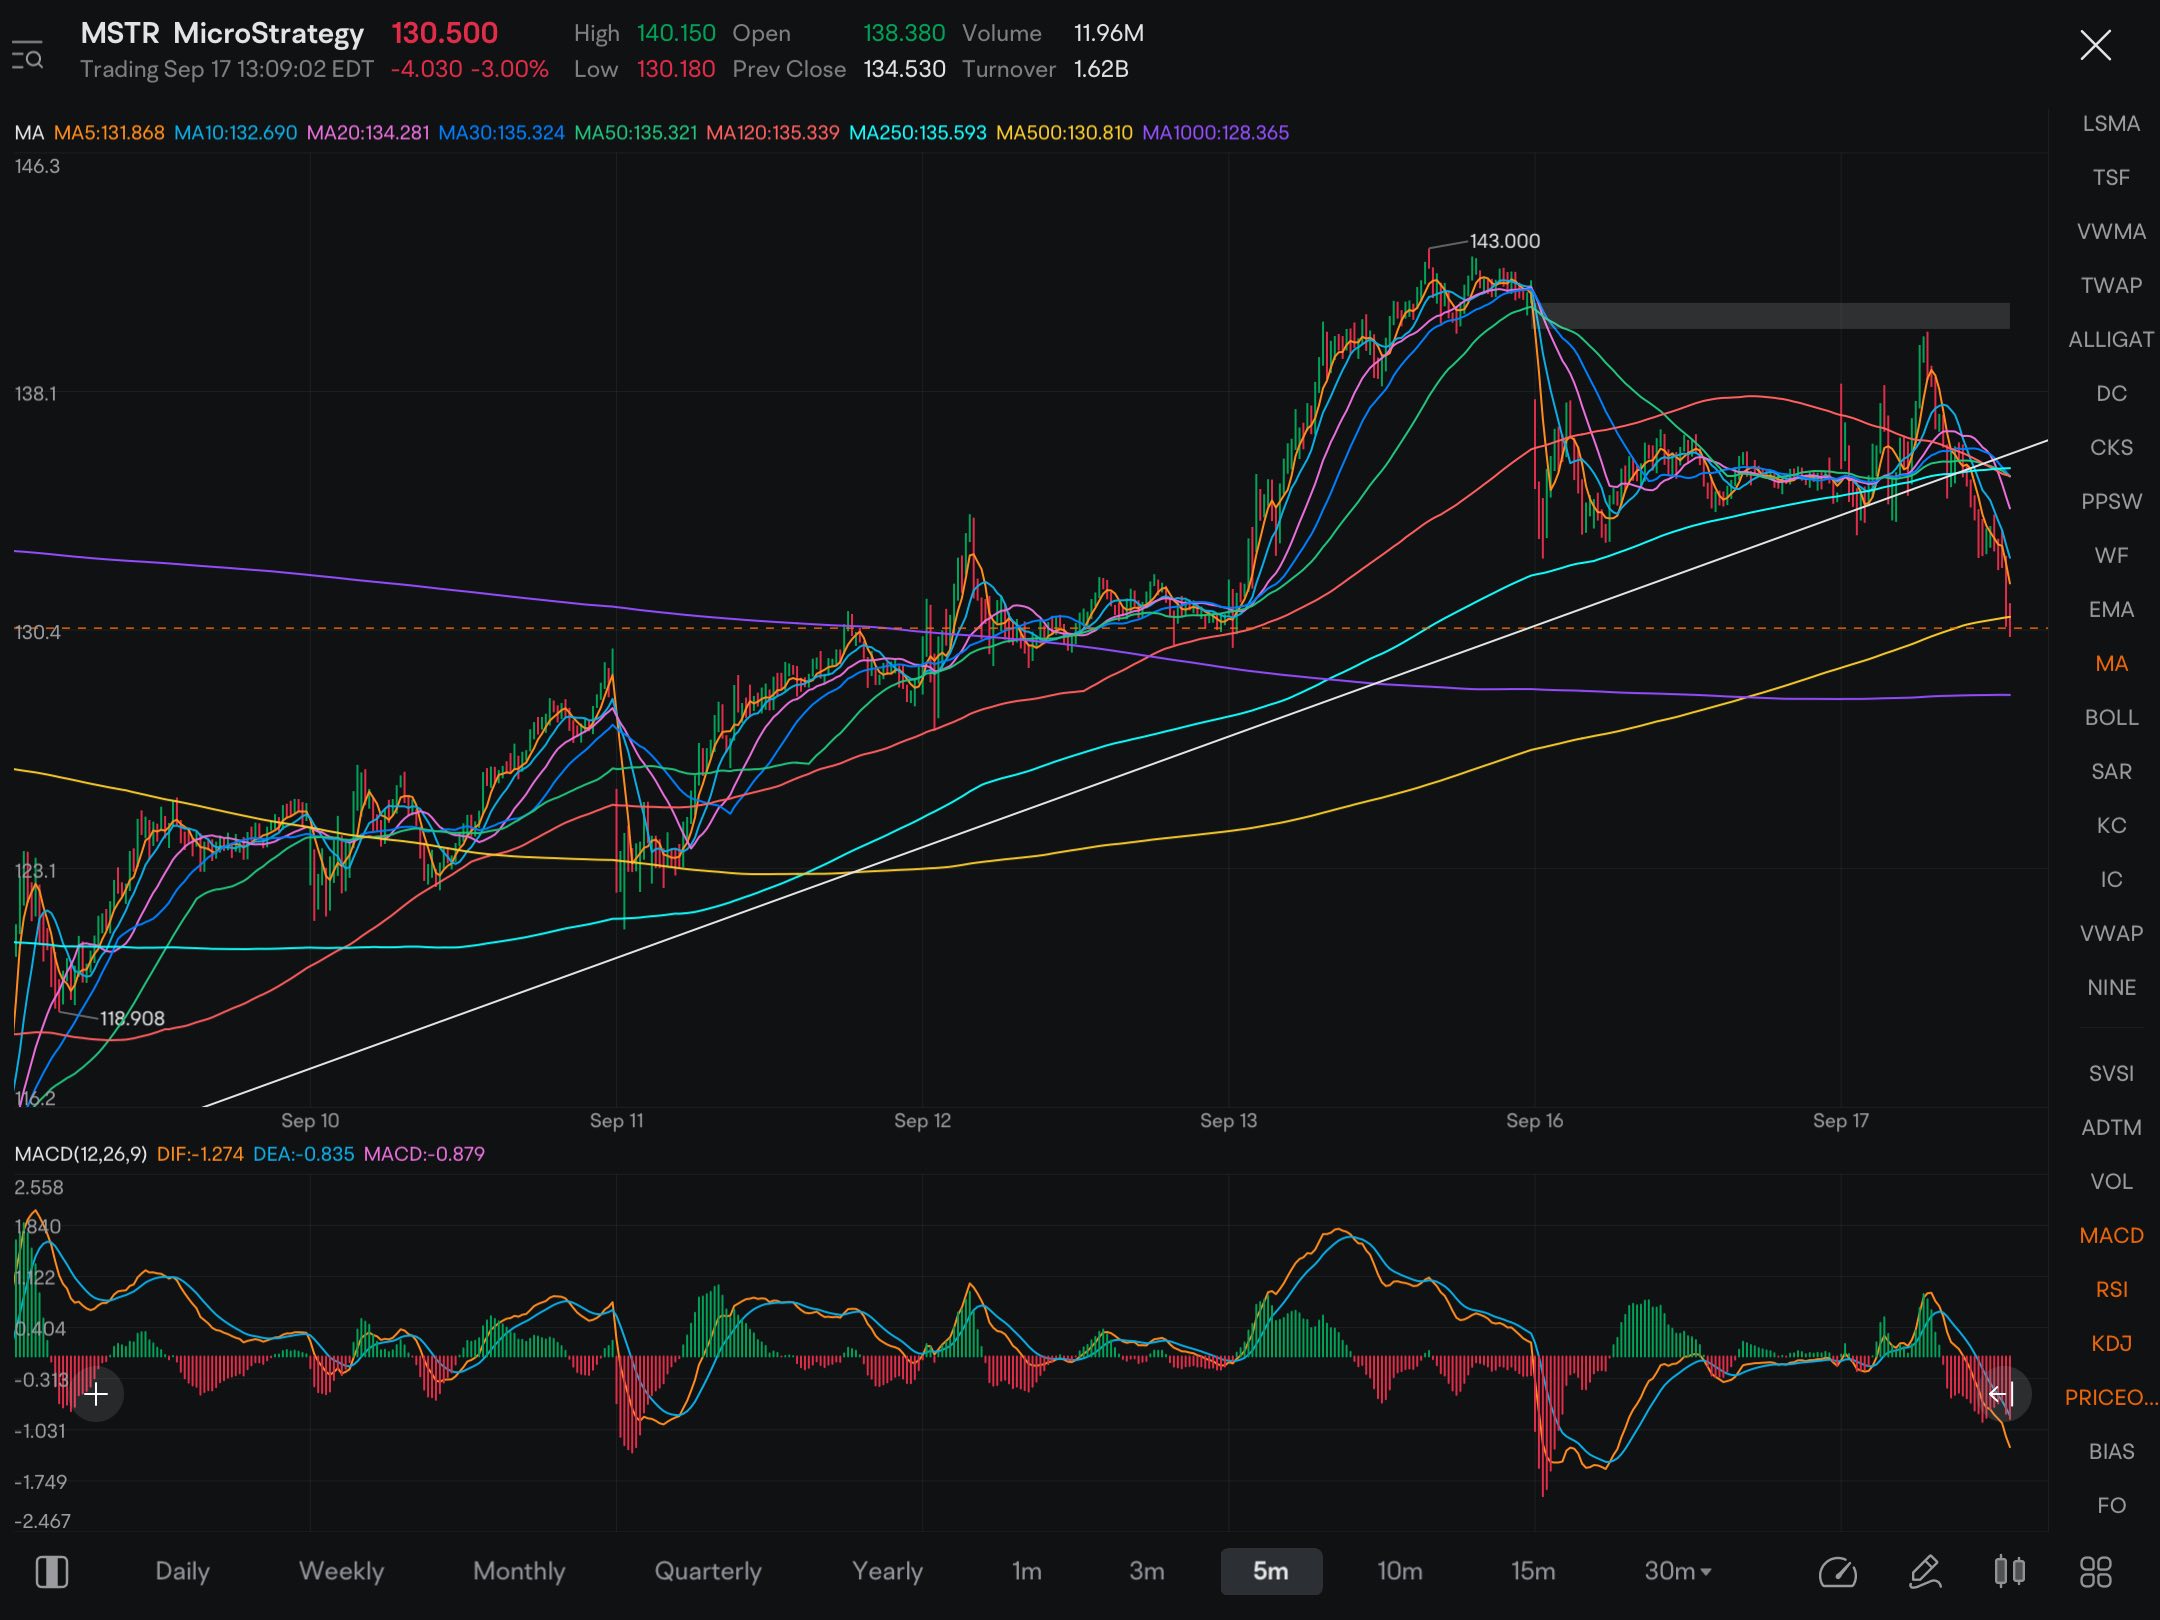2160x1620 pixels.
Task: Show the VOL sub-indicator
Action: [2111, 1182]
